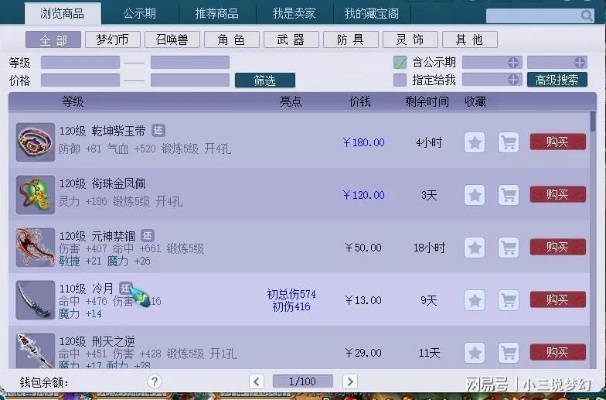The height and width of the screenshot is (400, 606).
Task: Open the 刑天之逆 weapon item thumbnail
Action: tap(35, 350)
